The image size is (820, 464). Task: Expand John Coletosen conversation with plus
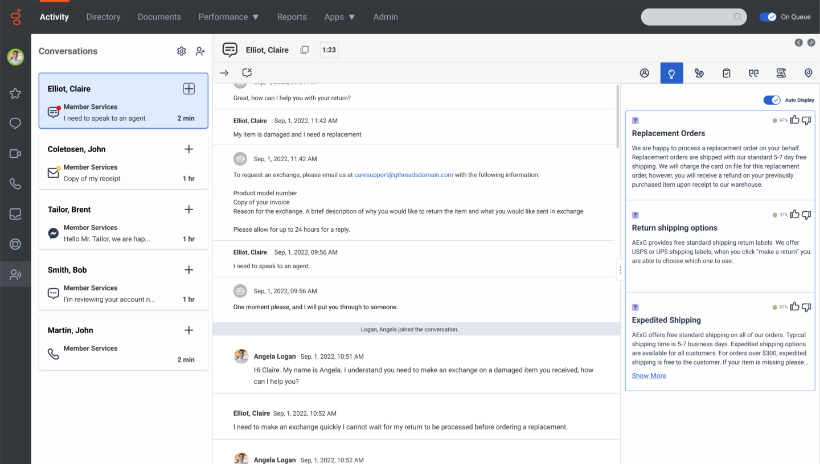[x=189, y=149]
